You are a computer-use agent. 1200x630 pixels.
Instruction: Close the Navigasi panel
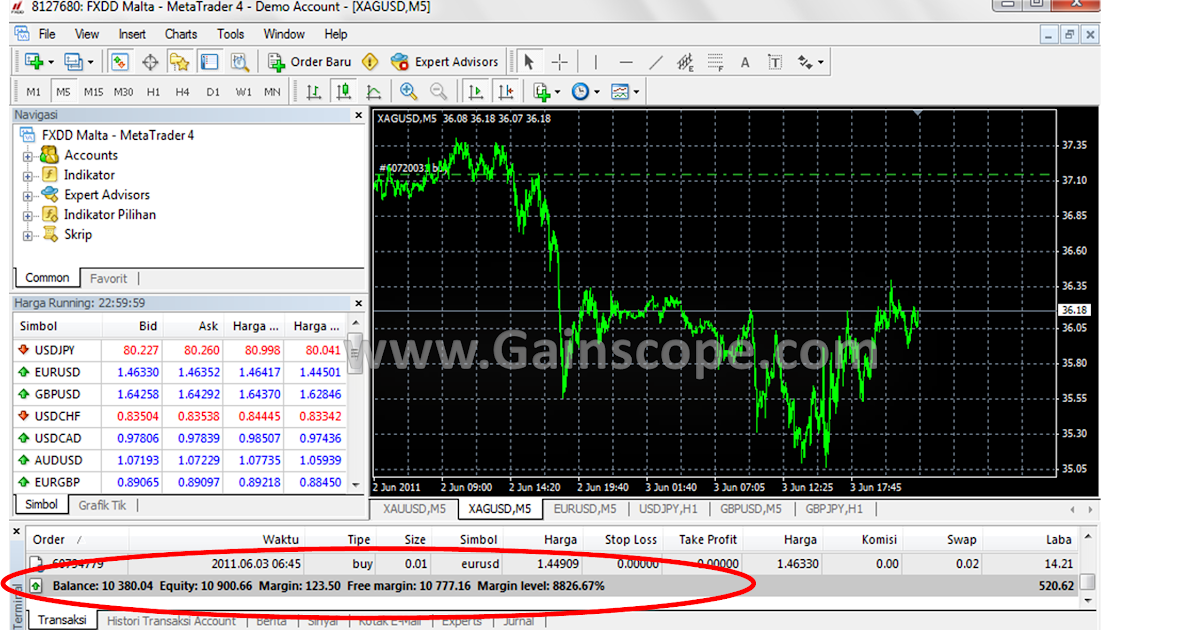[x=359, y=115]
